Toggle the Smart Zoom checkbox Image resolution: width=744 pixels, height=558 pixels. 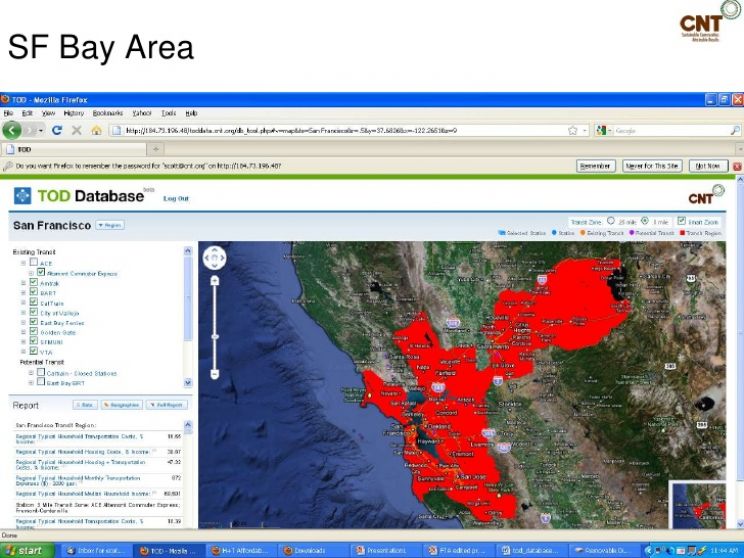click(681, 221)
